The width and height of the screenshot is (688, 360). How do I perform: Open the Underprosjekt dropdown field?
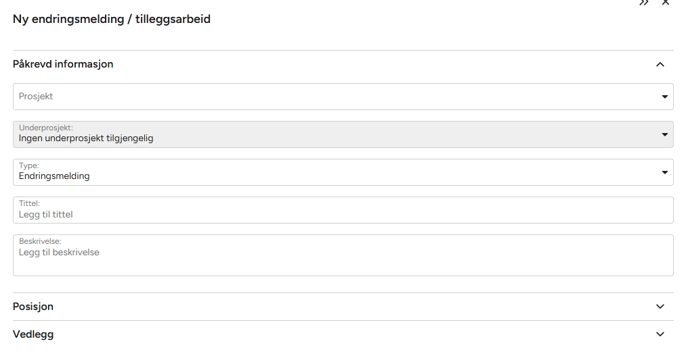pyautogui.click(x=343, y=134)
